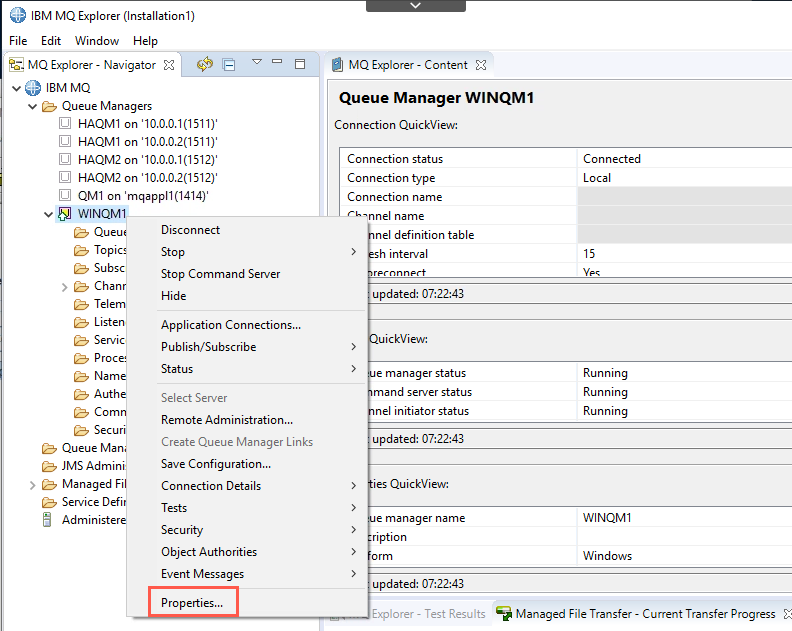The image size is (792, 631).
Task: Close the MQ Explorer - Navigator tab
Action: (x=169, y=65)
